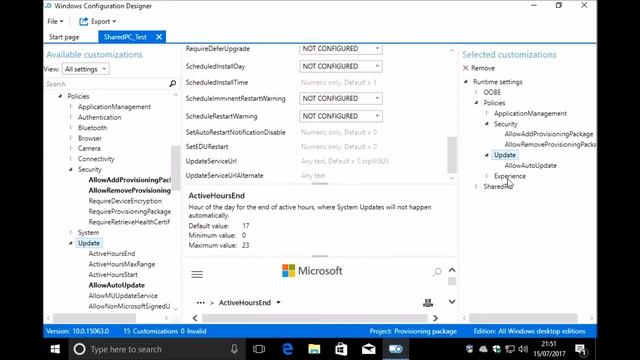Select RequireDeviceEncryption setting

click(125, 201)
